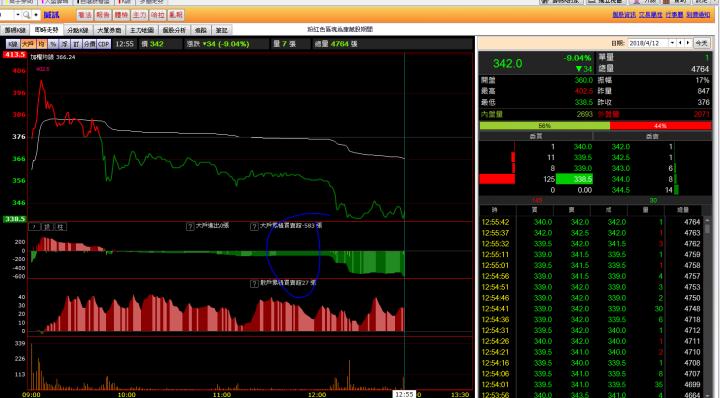Open the help icon beside 大戶累積買賣超 label

pyautogui.click(x=254, y=226)
